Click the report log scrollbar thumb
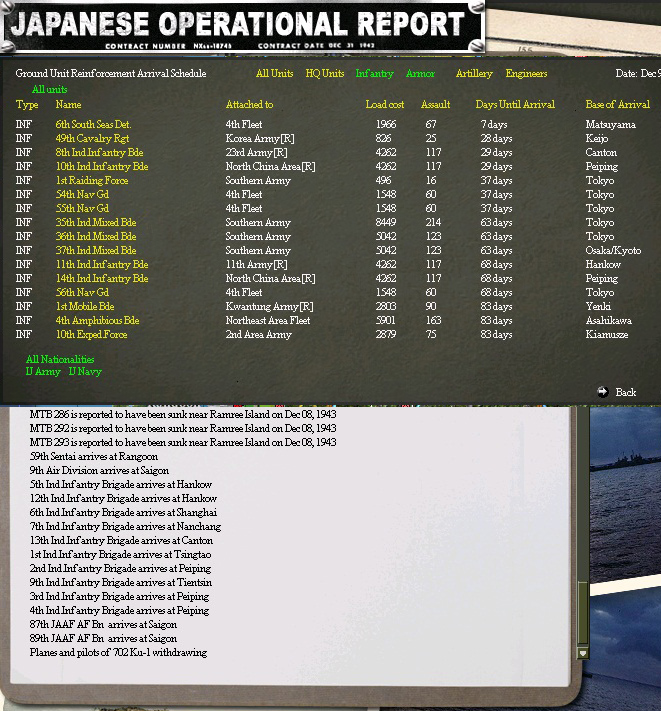 [583, 611]
